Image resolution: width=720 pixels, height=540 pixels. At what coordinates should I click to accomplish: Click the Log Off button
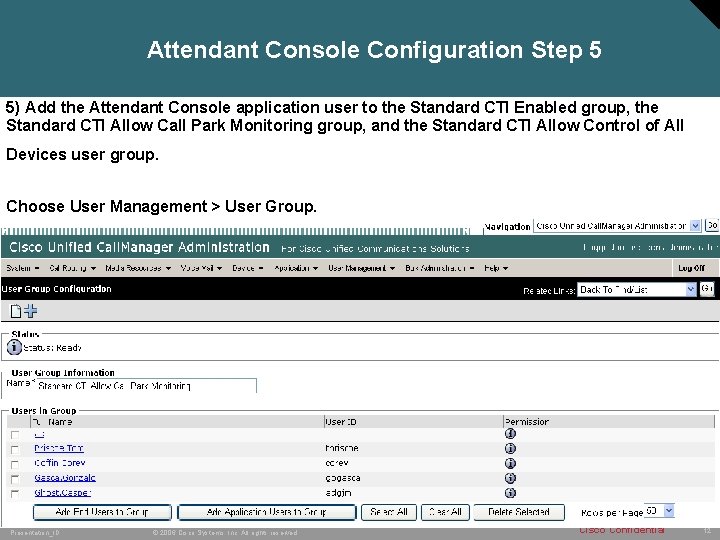click(691, 268)
